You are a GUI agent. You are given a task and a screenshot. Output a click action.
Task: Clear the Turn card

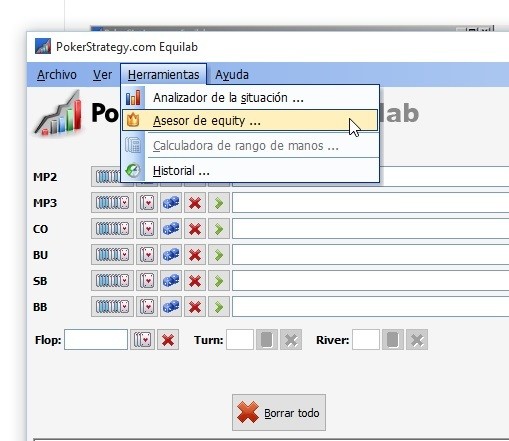pos(291,340)
